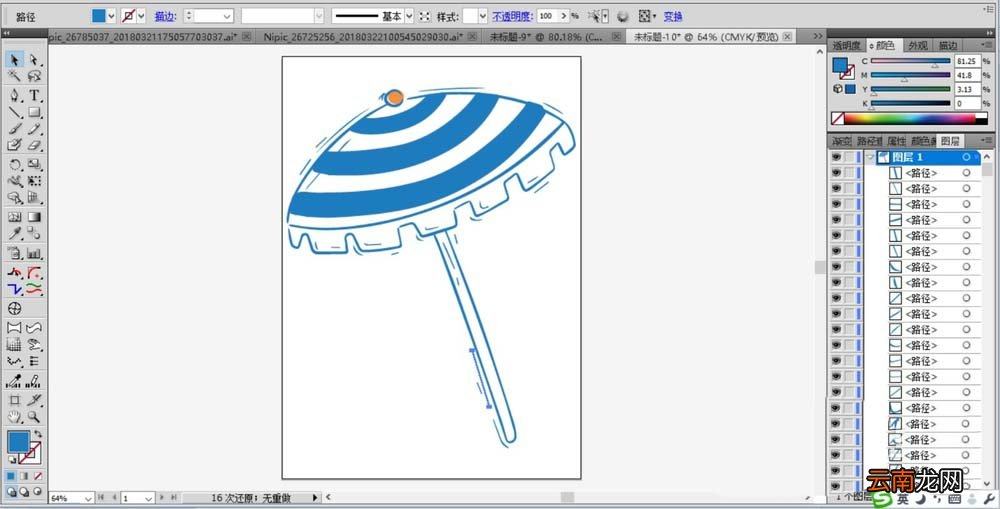1000x509 pixels.
Task: Reset to default fill and stroke
Action: pos(11,459)
